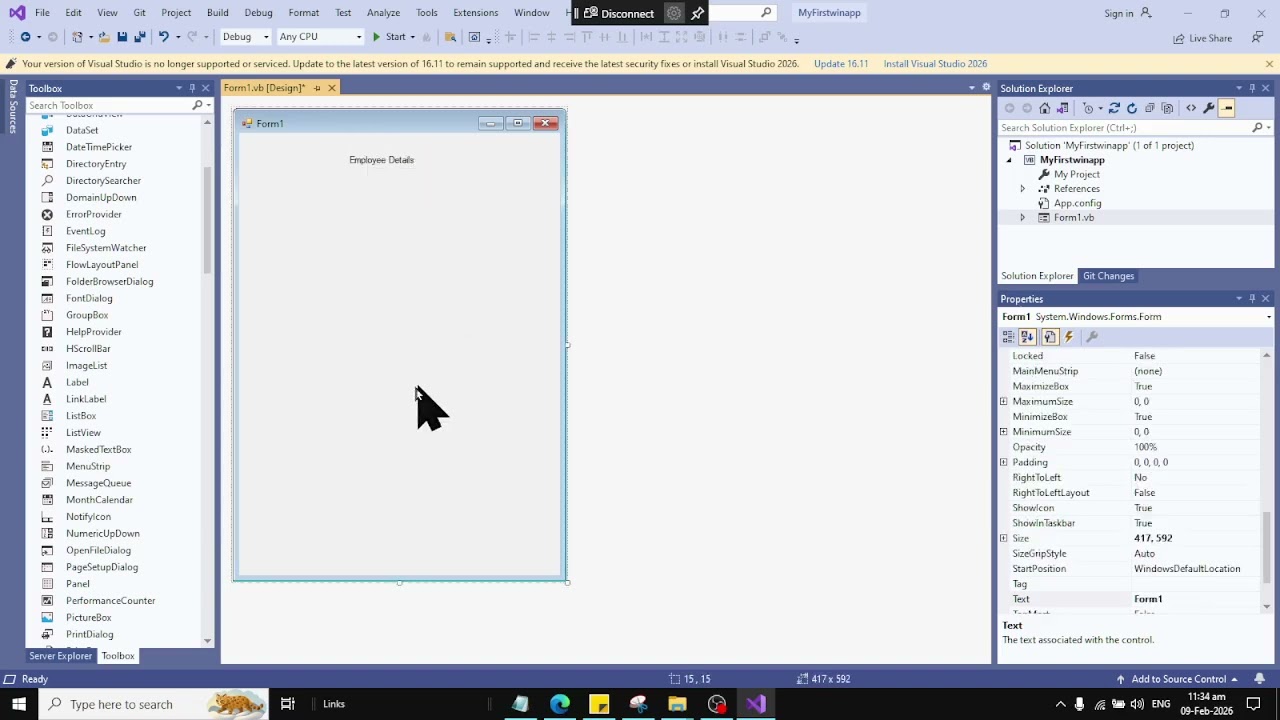Image resolution: width=1280 pixels, height=720 pixels.
Task: Expand the Form1.vb node
Action: 1022,218
